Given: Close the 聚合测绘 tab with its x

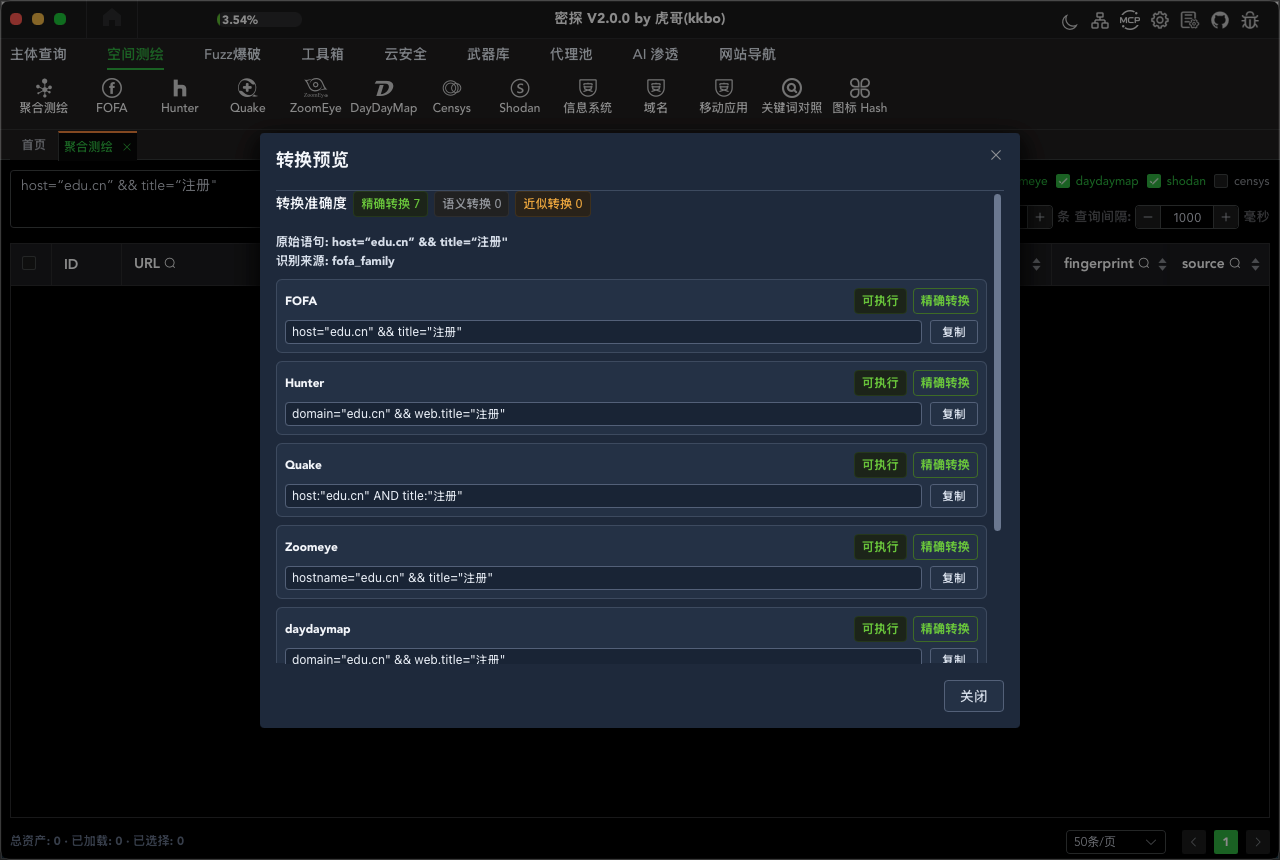Looking at the screenshot, I should [x=127, y=146].
